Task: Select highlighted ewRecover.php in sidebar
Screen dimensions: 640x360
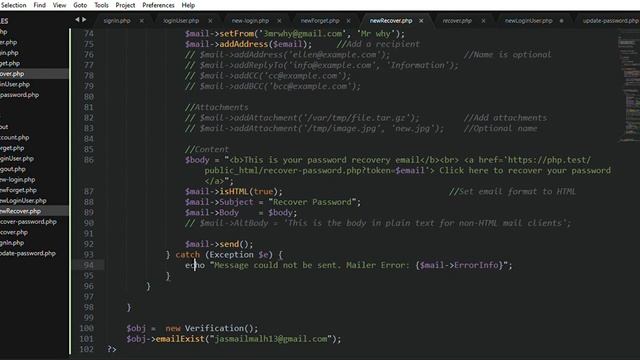Action: 20,211
